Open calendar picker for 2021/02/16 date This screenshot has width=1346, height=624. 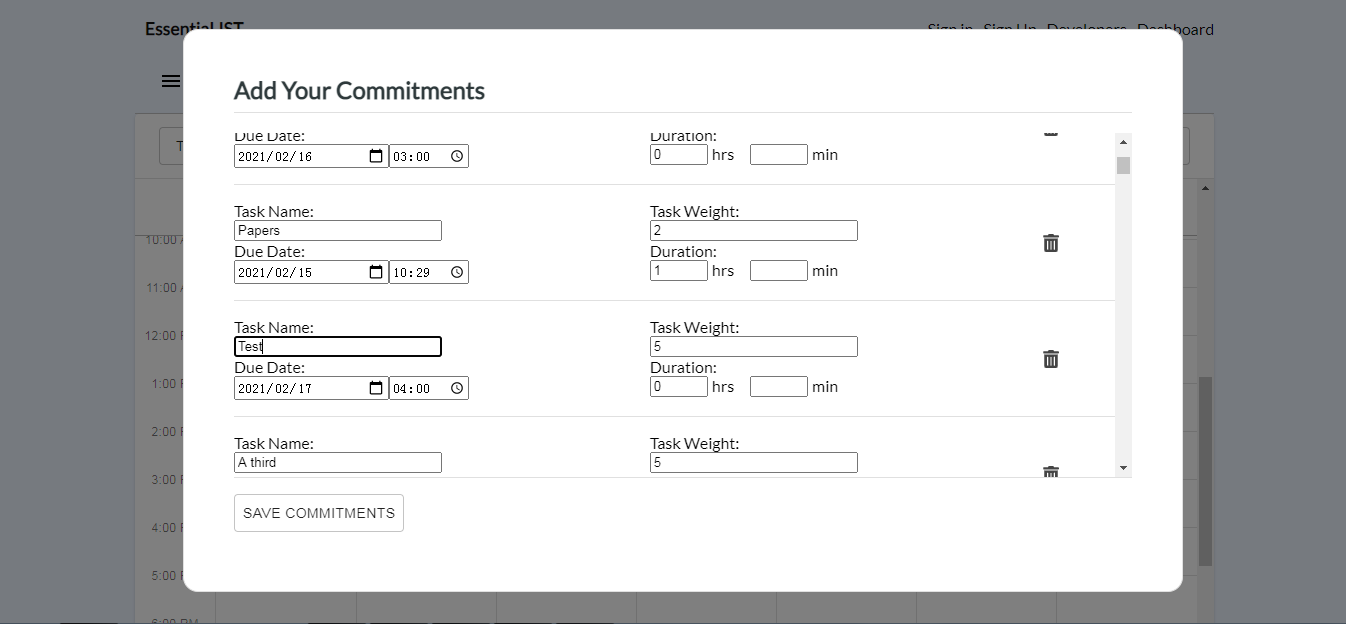(376, 156)
